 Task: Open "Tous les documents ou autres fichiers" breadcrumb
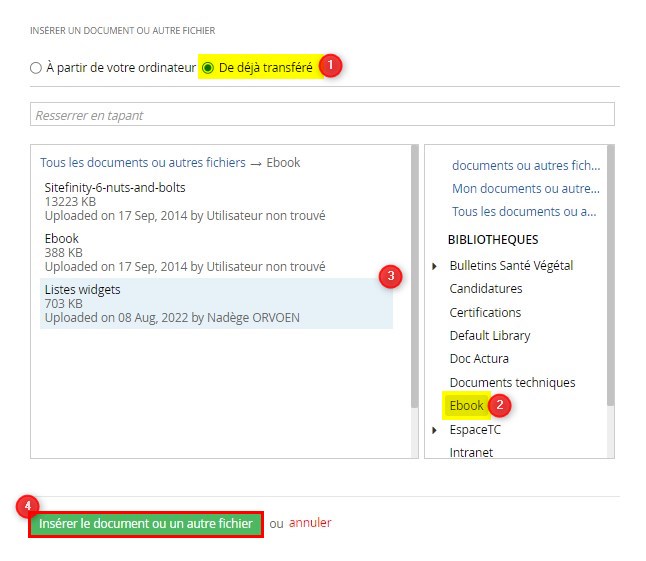(143, 162)
